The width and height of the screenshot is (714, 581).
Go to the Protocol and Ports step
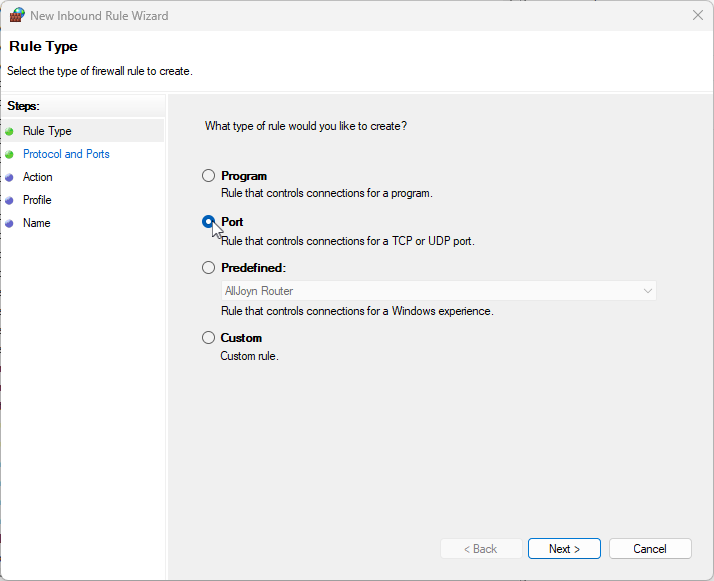pos(66,154)
